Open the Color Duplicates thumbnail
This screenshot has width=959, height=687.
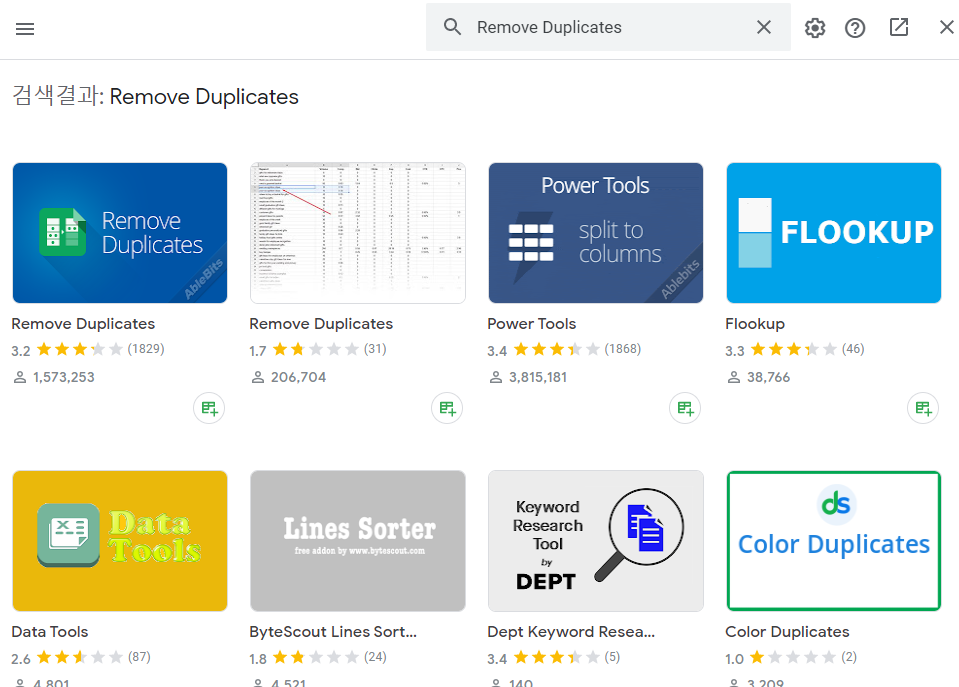[x=834, y=541]
